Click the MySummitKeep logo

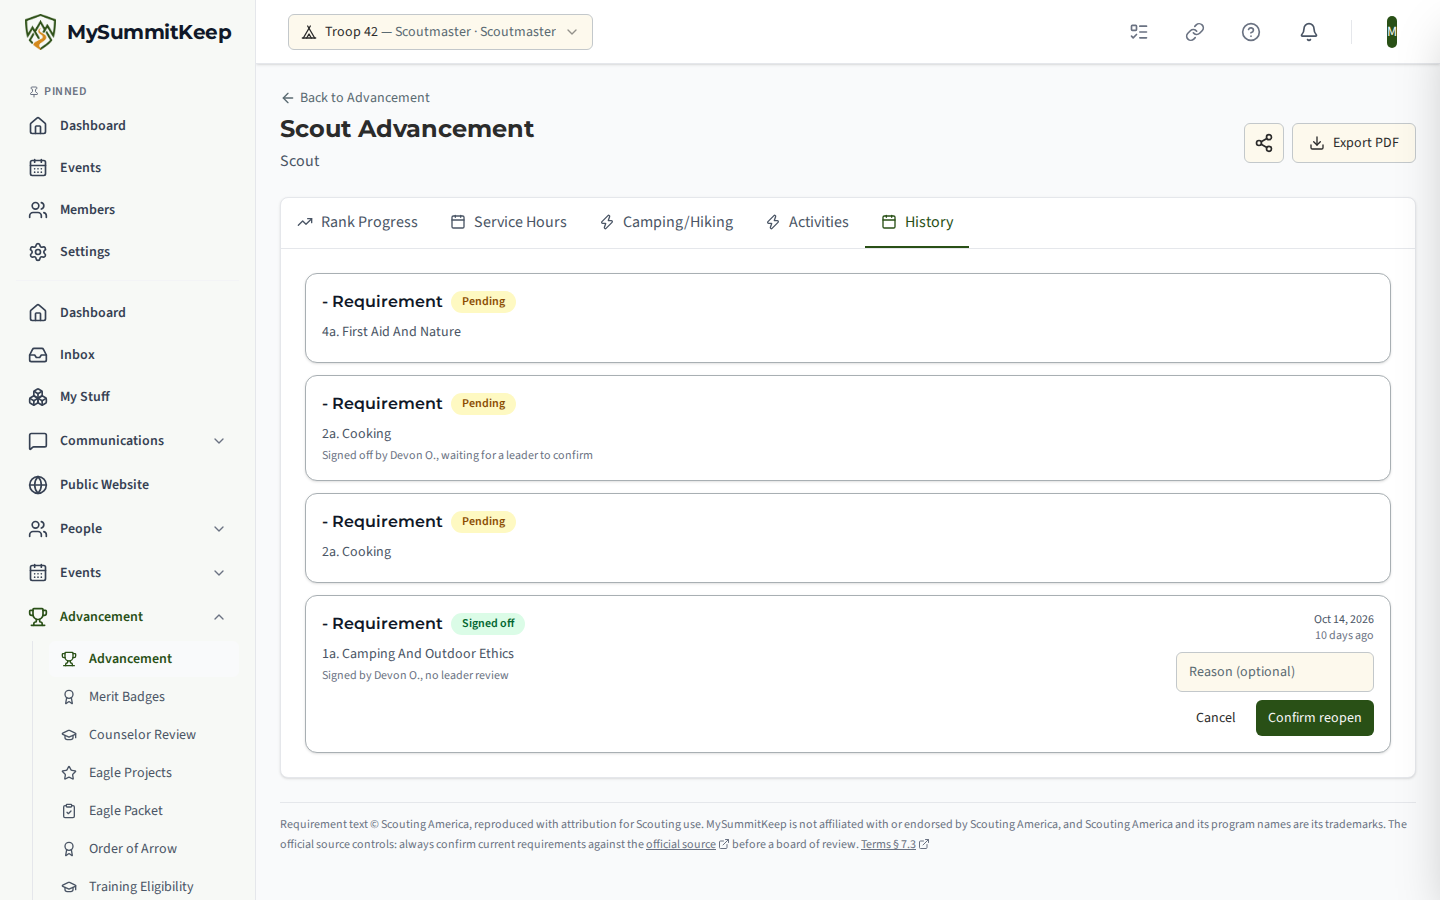tap(128, 32)
